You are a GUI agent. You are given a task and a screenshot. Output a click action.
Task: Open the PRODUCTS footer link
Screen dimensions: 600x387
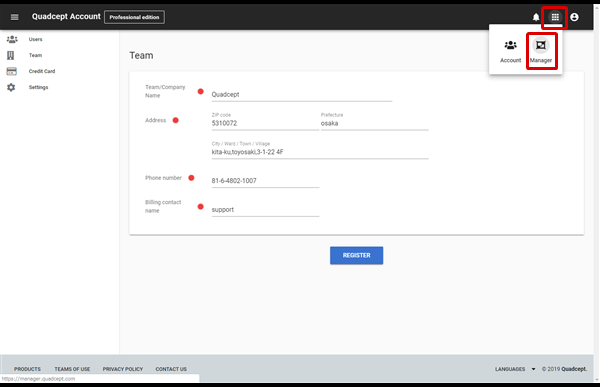[x=27, y=369]
